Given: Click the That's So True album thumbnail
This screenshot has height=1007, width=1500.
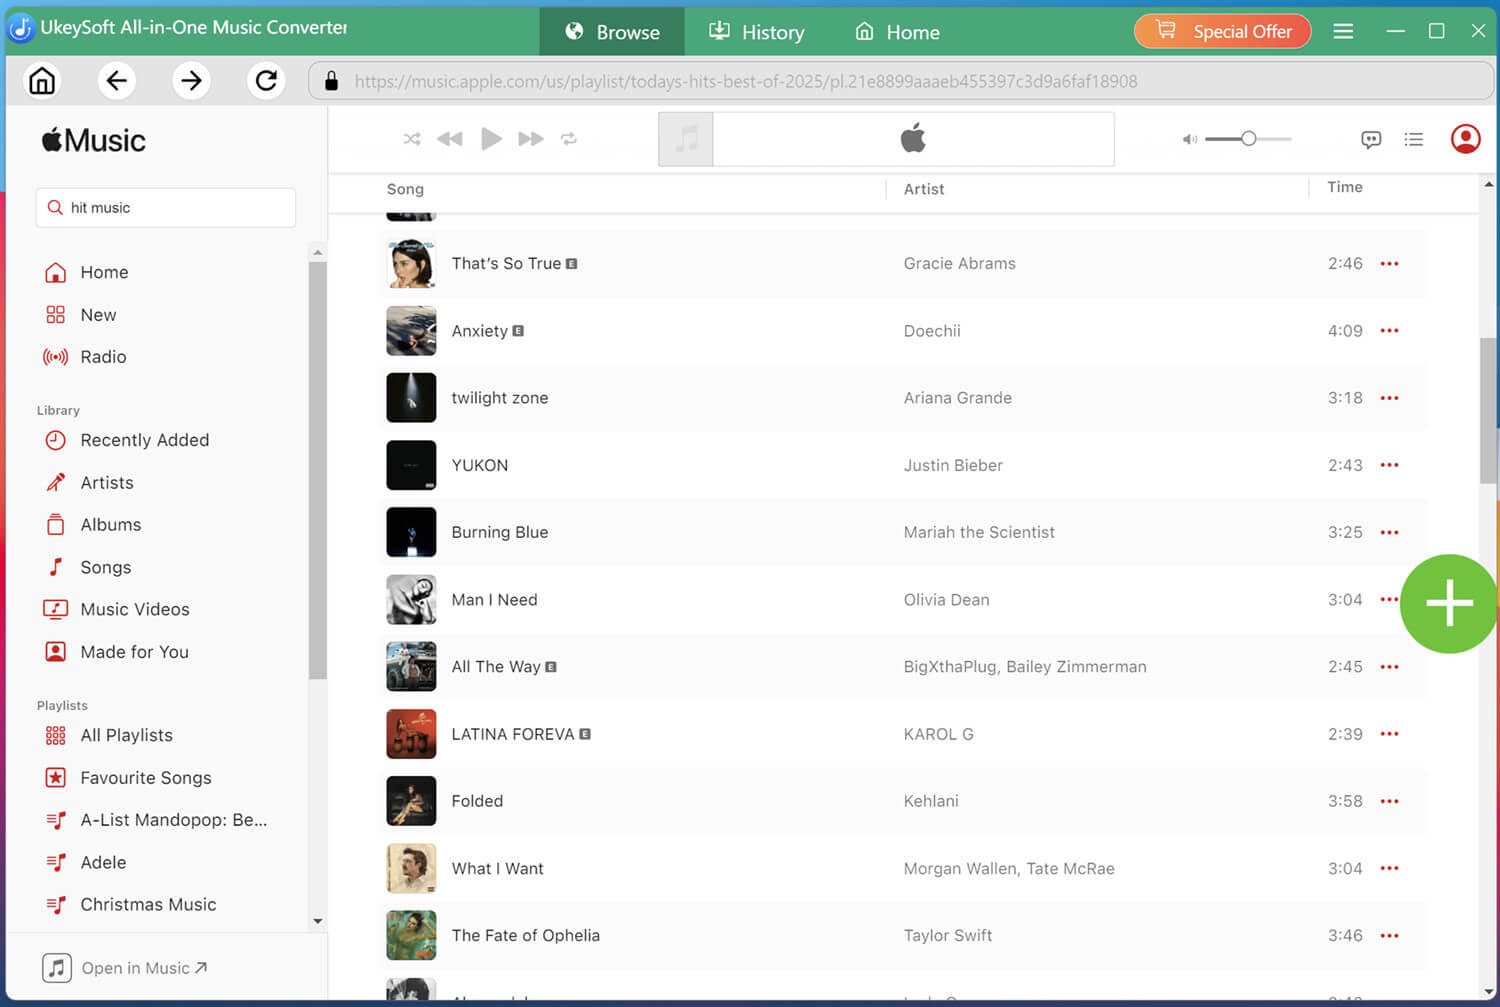Looking at the screenshot, I should pyautogui.click(x=411, y=264).
